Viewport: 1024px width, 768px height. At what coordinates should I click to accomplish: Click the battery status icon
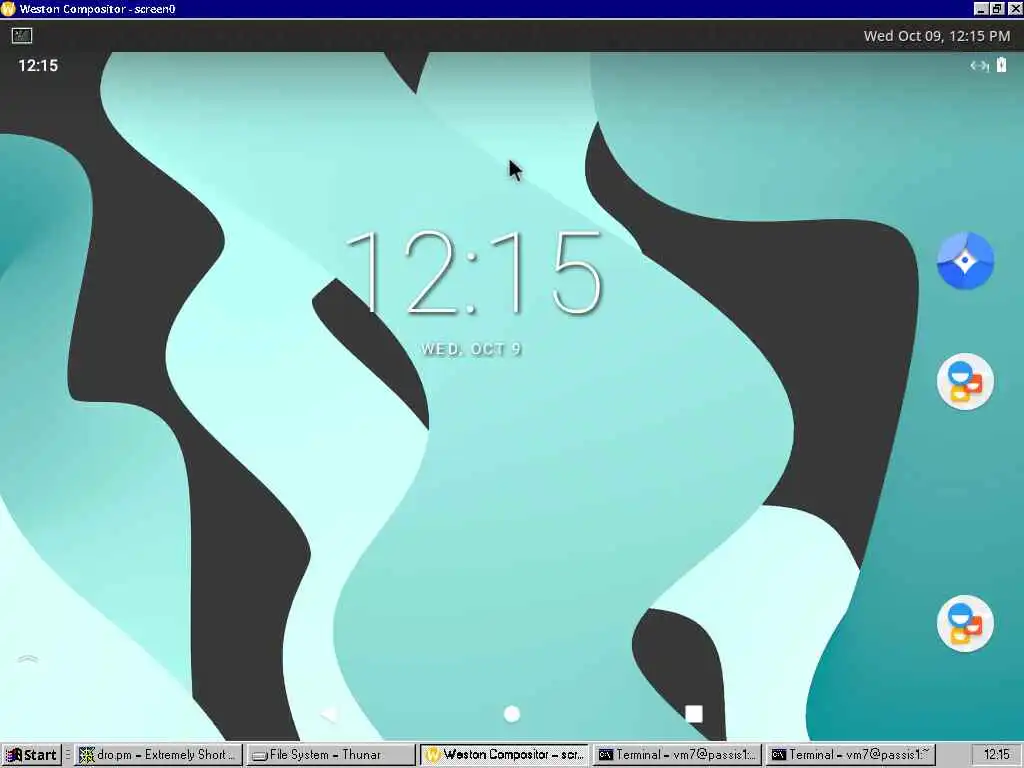click(1001, 65)
